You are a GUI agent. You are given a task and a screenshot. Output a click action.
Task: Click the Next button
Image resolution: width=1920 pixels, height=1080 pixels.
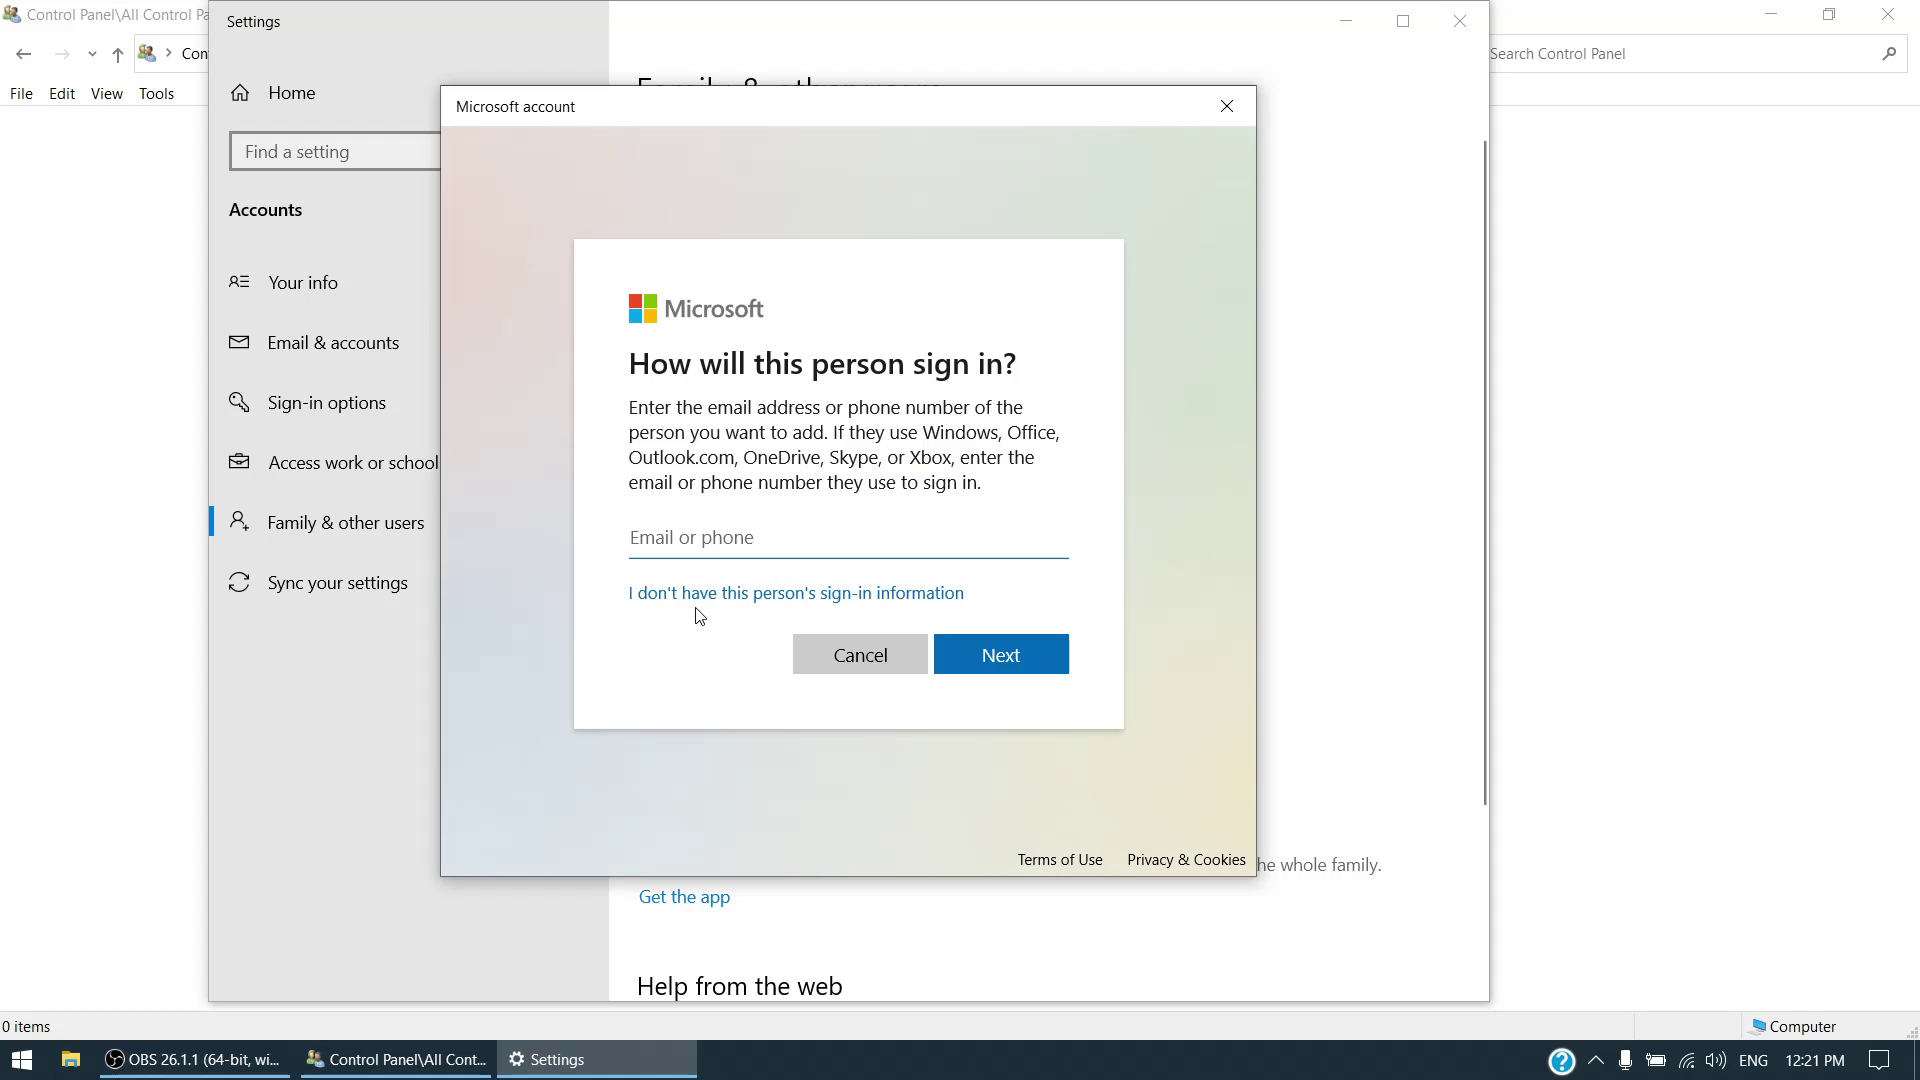(1000, 655)
